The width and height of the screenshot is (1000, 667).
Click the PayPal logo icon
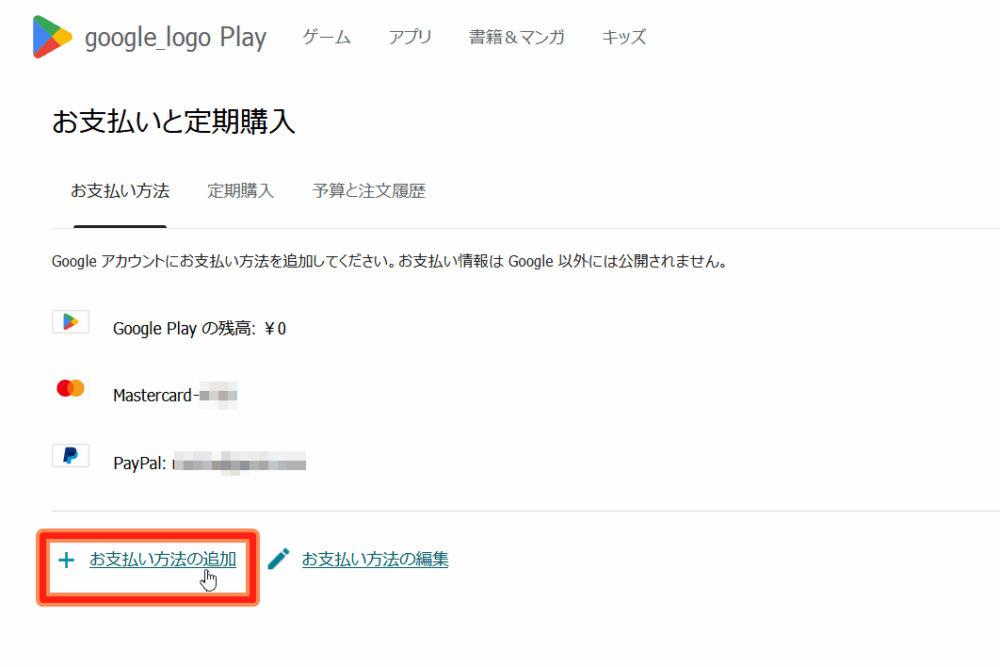(70, 456)
